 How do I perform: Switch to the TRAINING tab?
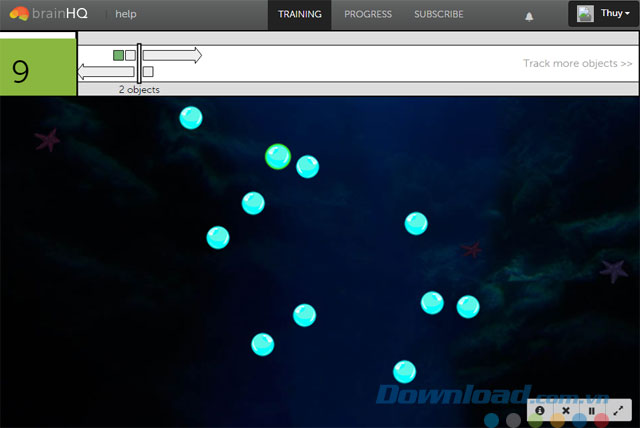pyautogui.click(x=300, y=15)
